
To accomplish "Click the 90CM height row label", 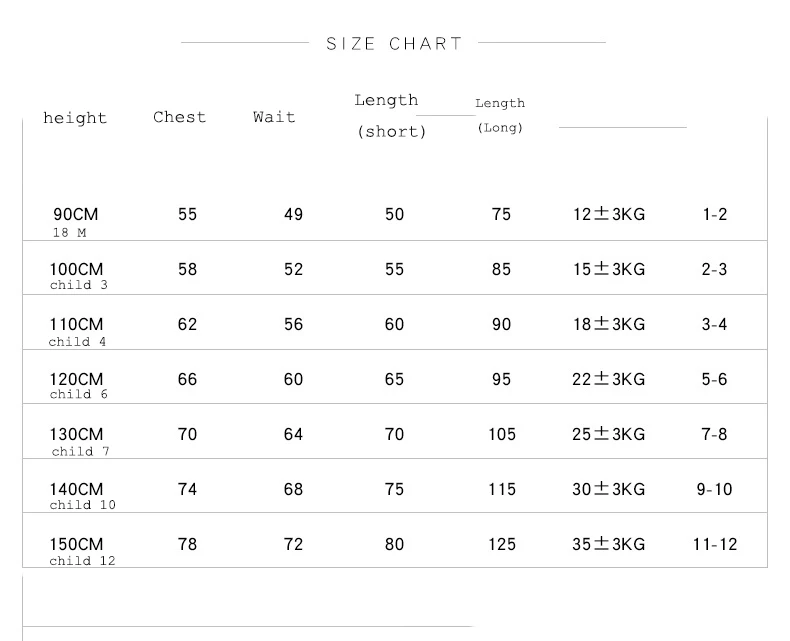I will pyautogui.click(x=75, y=215).
